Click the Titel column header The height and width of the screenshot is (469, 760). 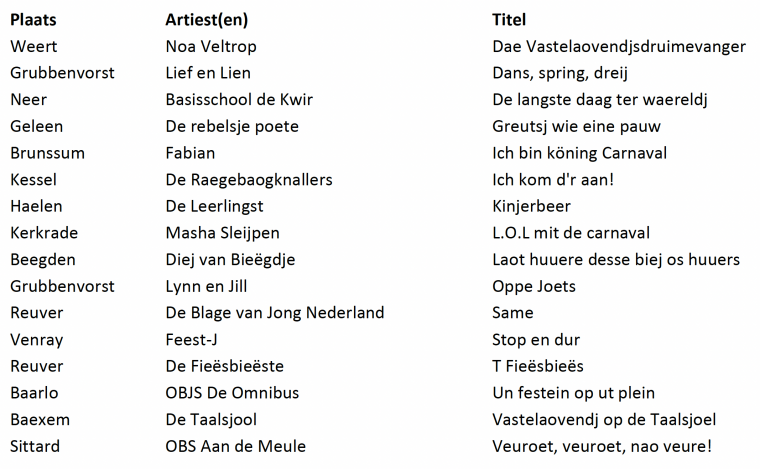coord(509,20)
